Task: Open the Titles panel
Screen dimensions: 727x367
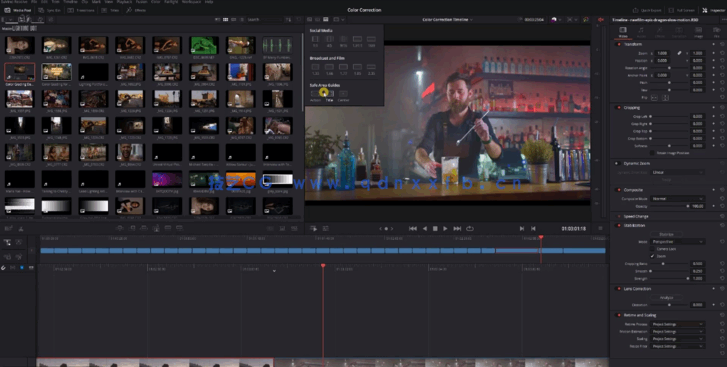Action: [111, 10]
